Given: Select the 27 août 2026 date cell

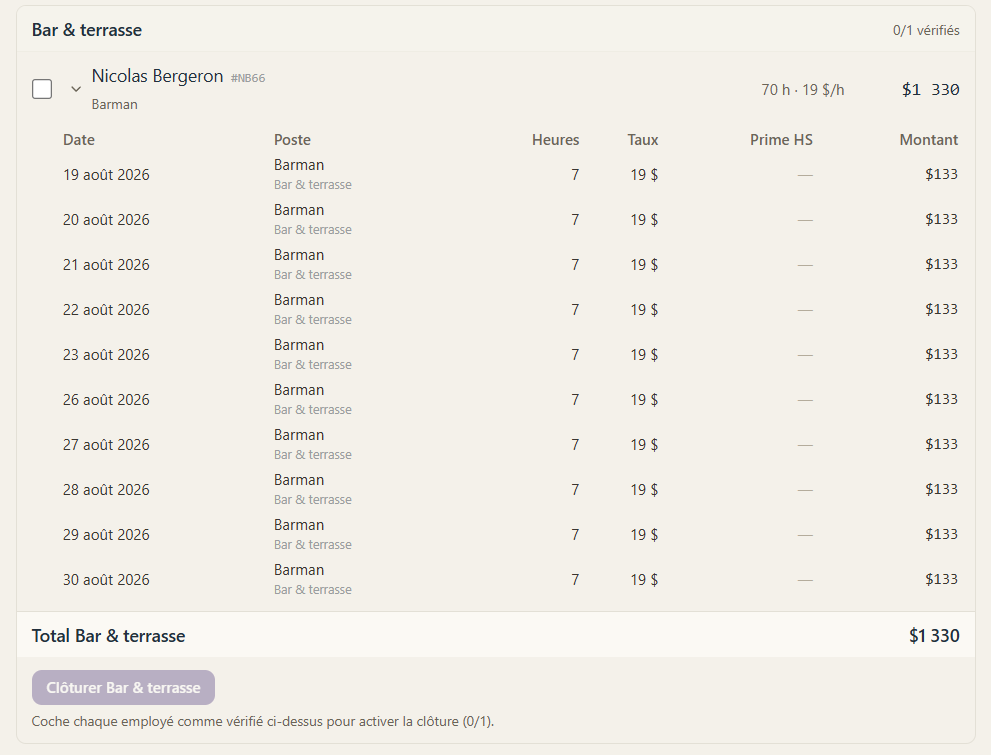Looking at the screenshot, I should coord(106,445).
